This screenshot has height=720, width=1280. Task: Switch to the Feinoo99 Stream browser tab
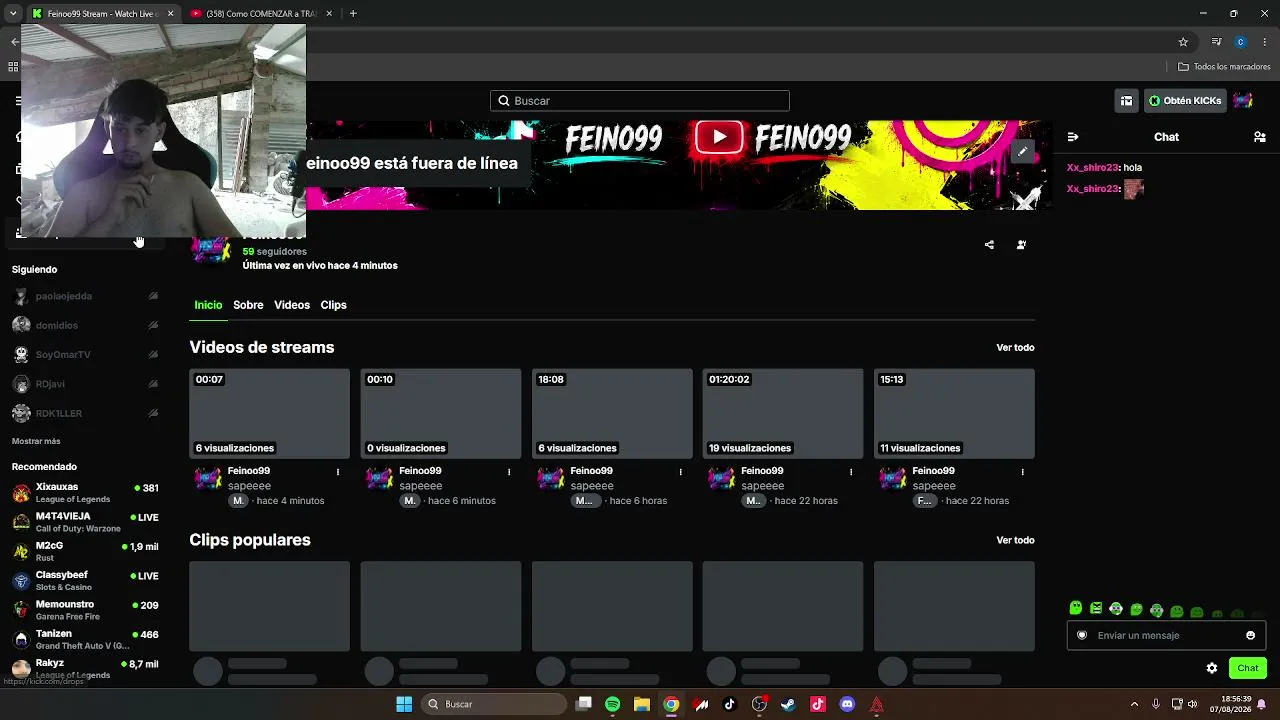pos(102,14)
